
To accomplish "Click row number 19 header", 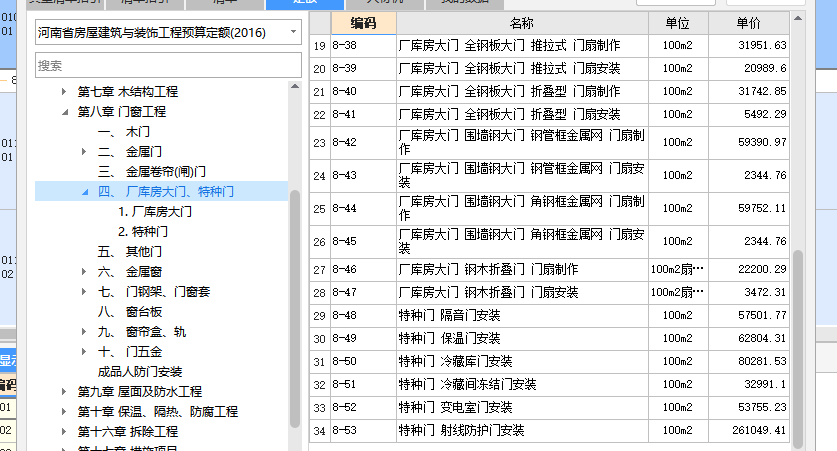I will coord(320,46).
